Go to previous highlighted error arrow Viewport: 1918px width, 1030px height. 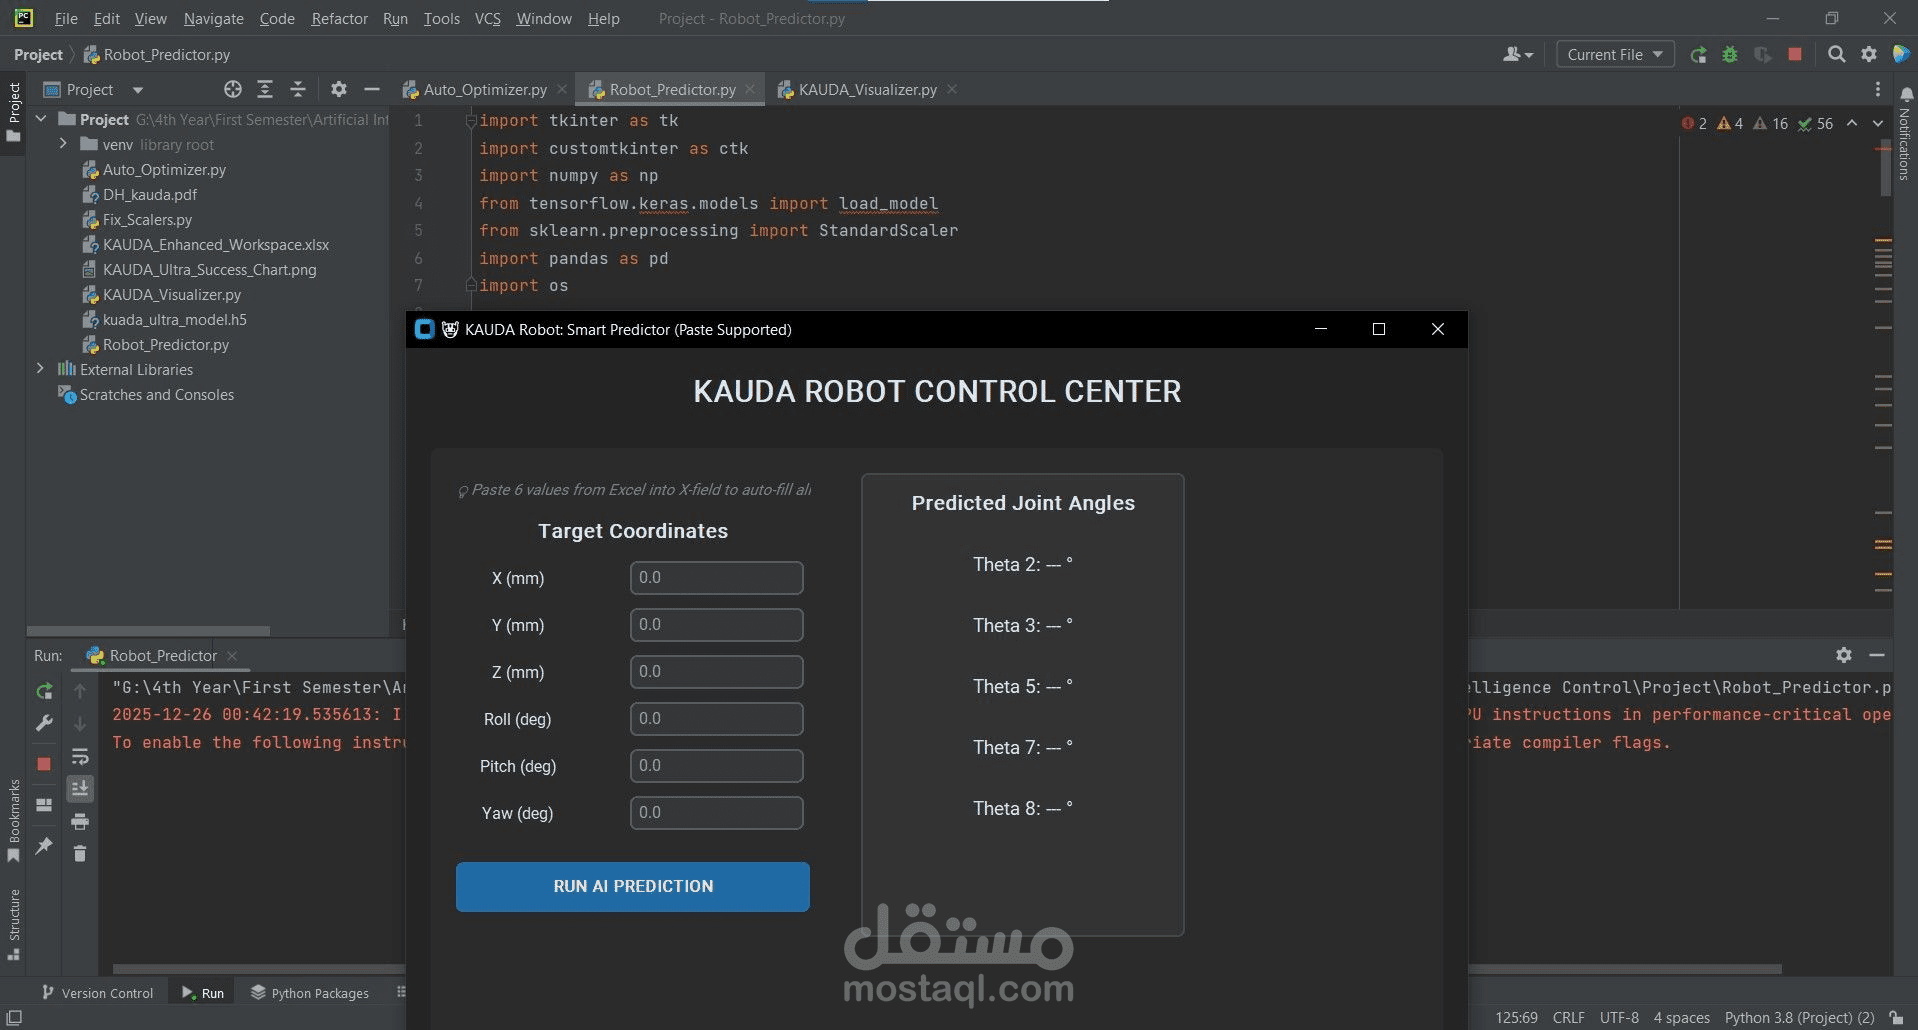pos(1852,123)
